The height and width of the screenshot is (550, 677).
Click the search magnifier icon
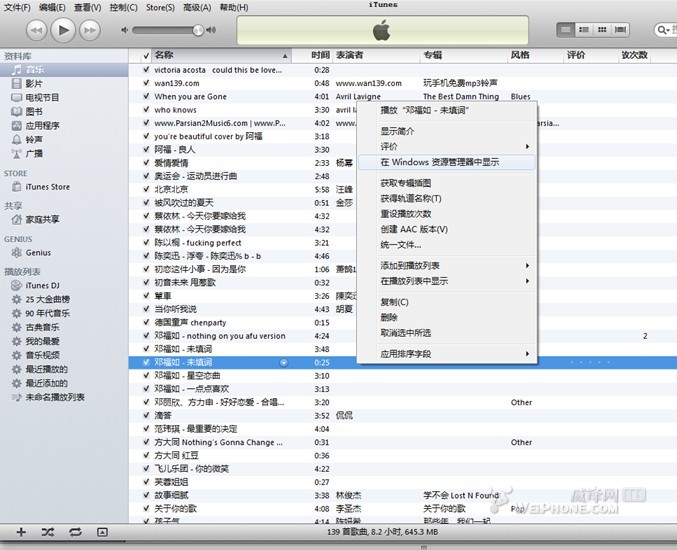(662, 30)
